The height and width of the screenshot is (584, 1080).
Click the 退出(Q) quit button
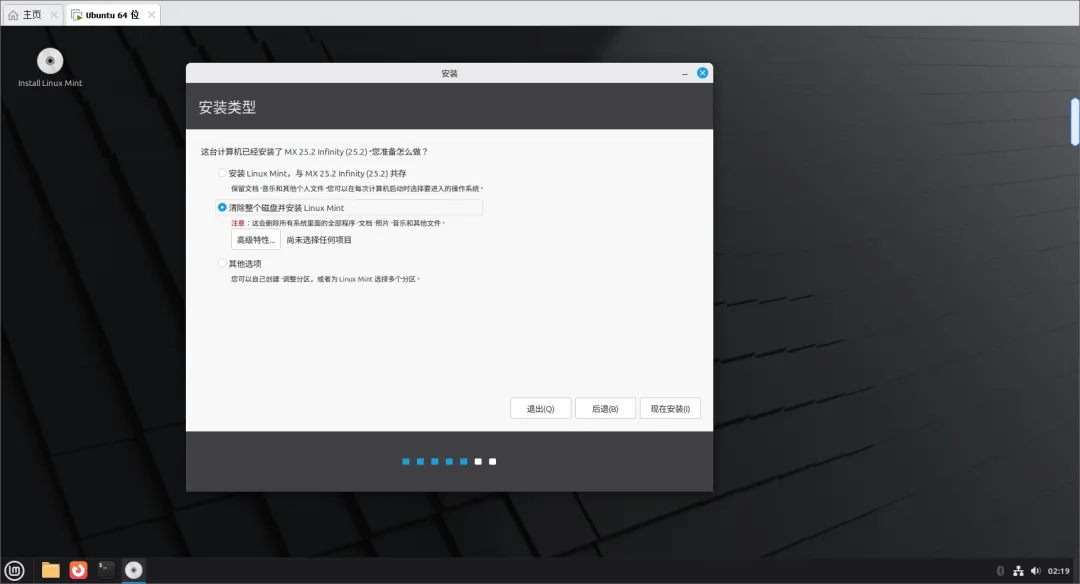tap(540, 408)
